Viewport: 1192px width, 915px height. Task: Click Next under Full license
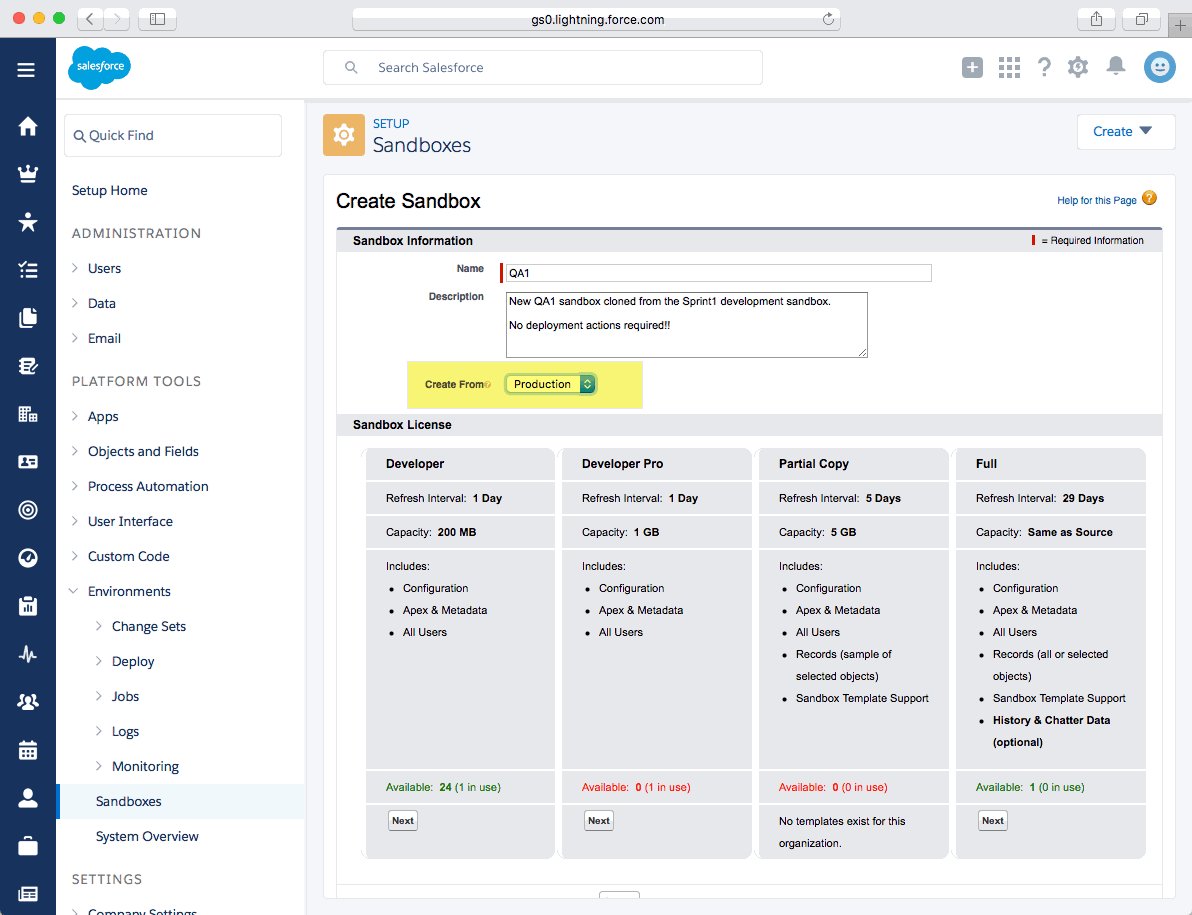(993, 821)
